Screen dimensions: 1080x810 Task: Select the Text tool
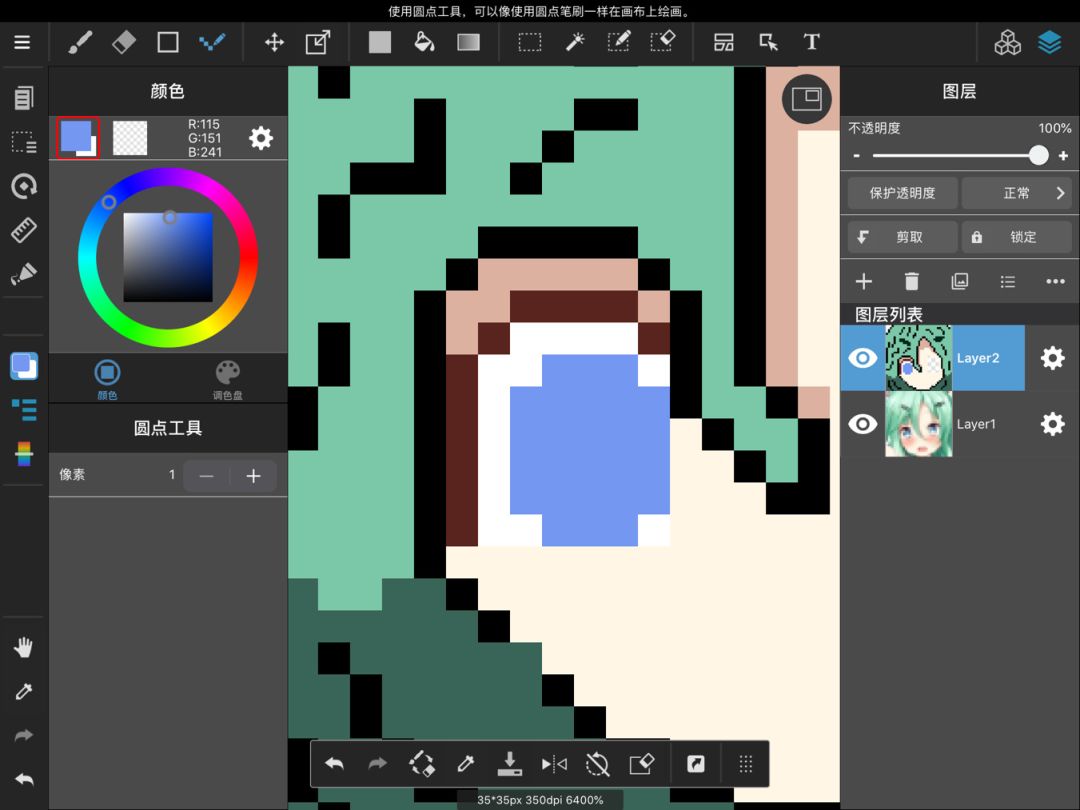click(812, 42)
